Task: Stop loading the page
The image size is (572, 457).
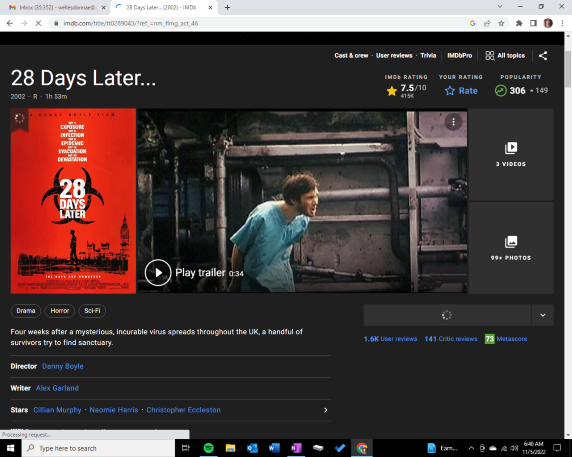Action: click(x=38, y=23)
